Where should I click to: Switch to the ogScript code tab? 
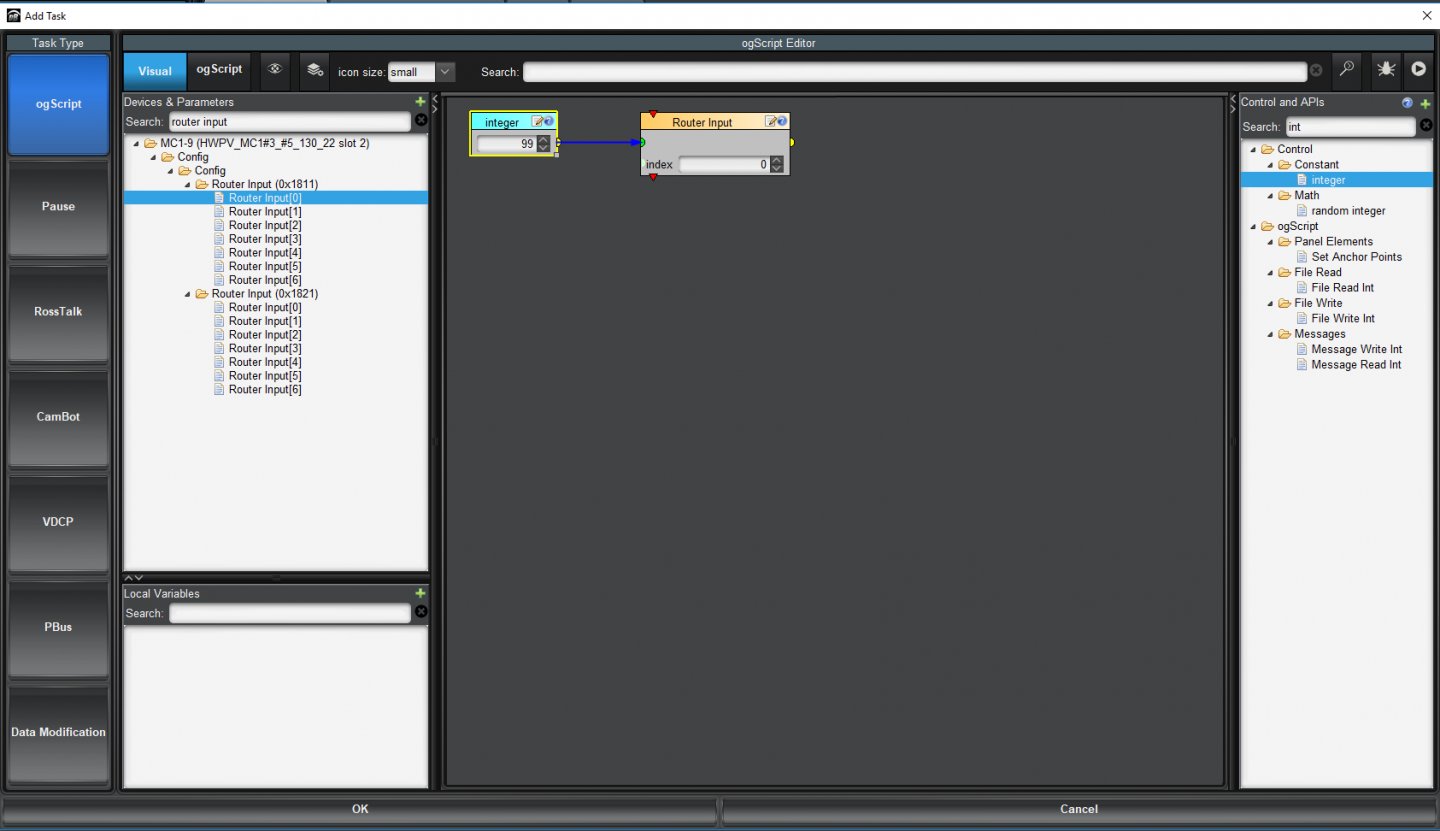[x=219, y=70]
